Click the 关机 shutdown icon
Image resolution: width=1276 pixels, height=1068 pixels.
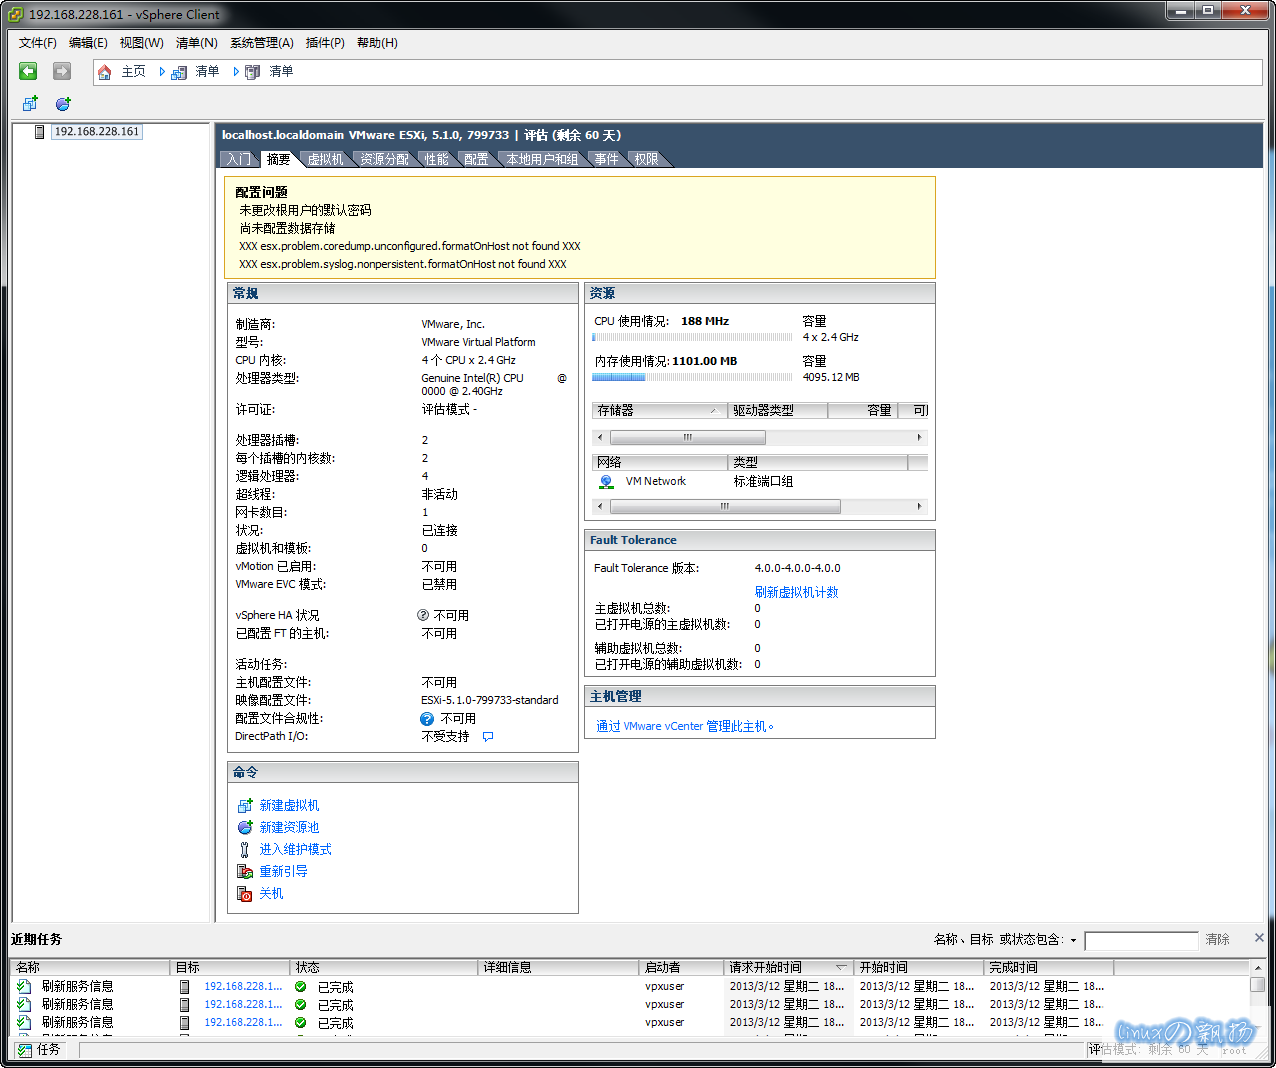point(245,894)
